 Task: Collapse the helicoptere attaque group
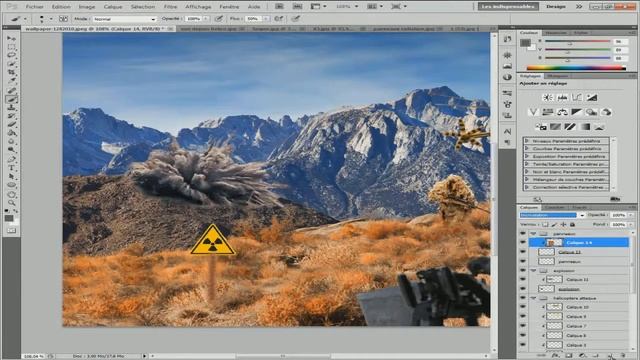533,298
